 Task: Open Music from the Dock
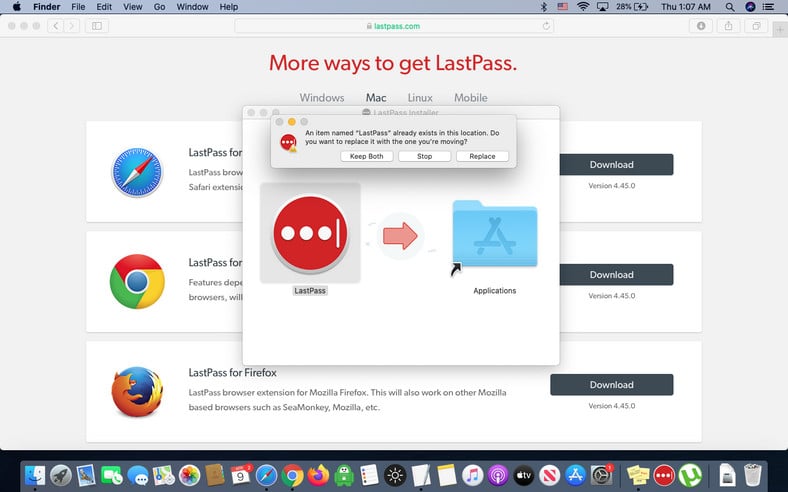[472, 475]
